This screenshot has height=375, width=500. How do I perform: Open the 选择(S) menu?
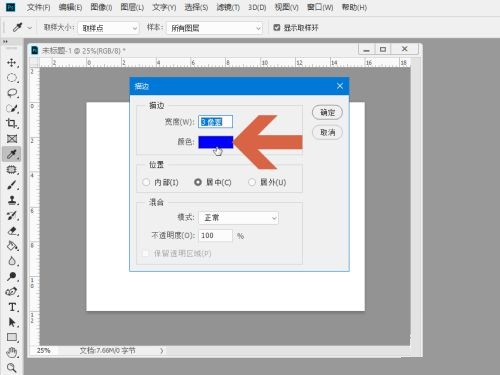(x=196, y=7)
